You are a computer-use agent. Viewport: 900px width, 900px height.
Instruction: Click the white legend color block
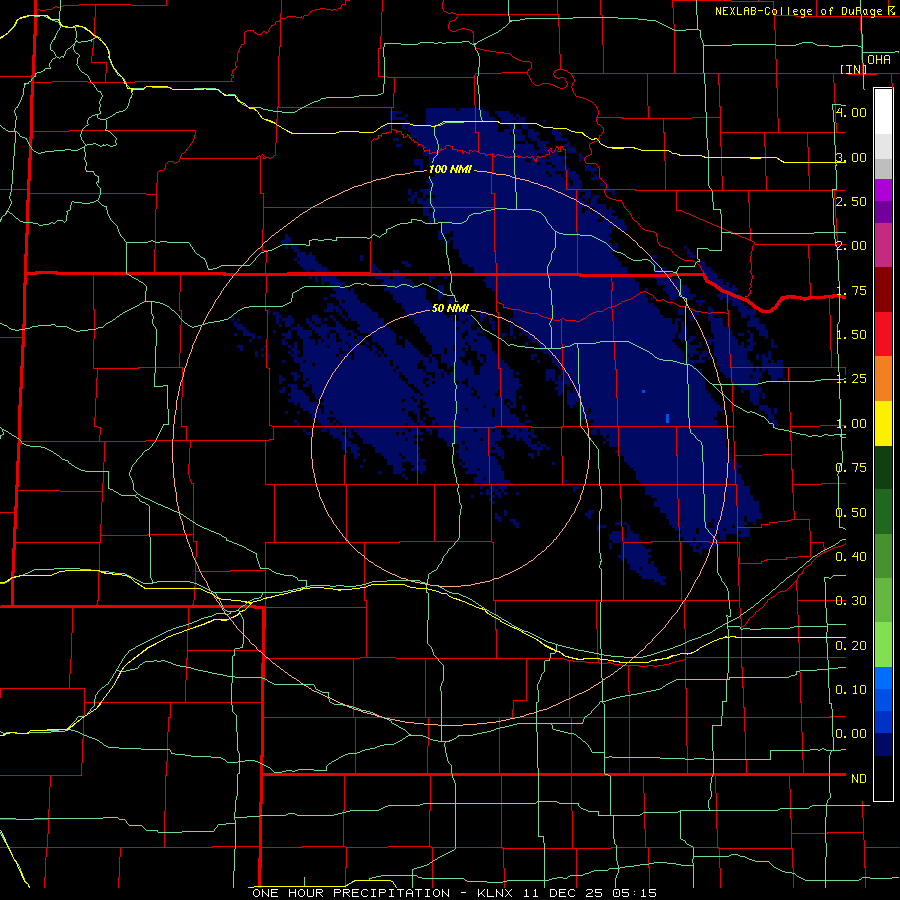click(x=883, y=112)
